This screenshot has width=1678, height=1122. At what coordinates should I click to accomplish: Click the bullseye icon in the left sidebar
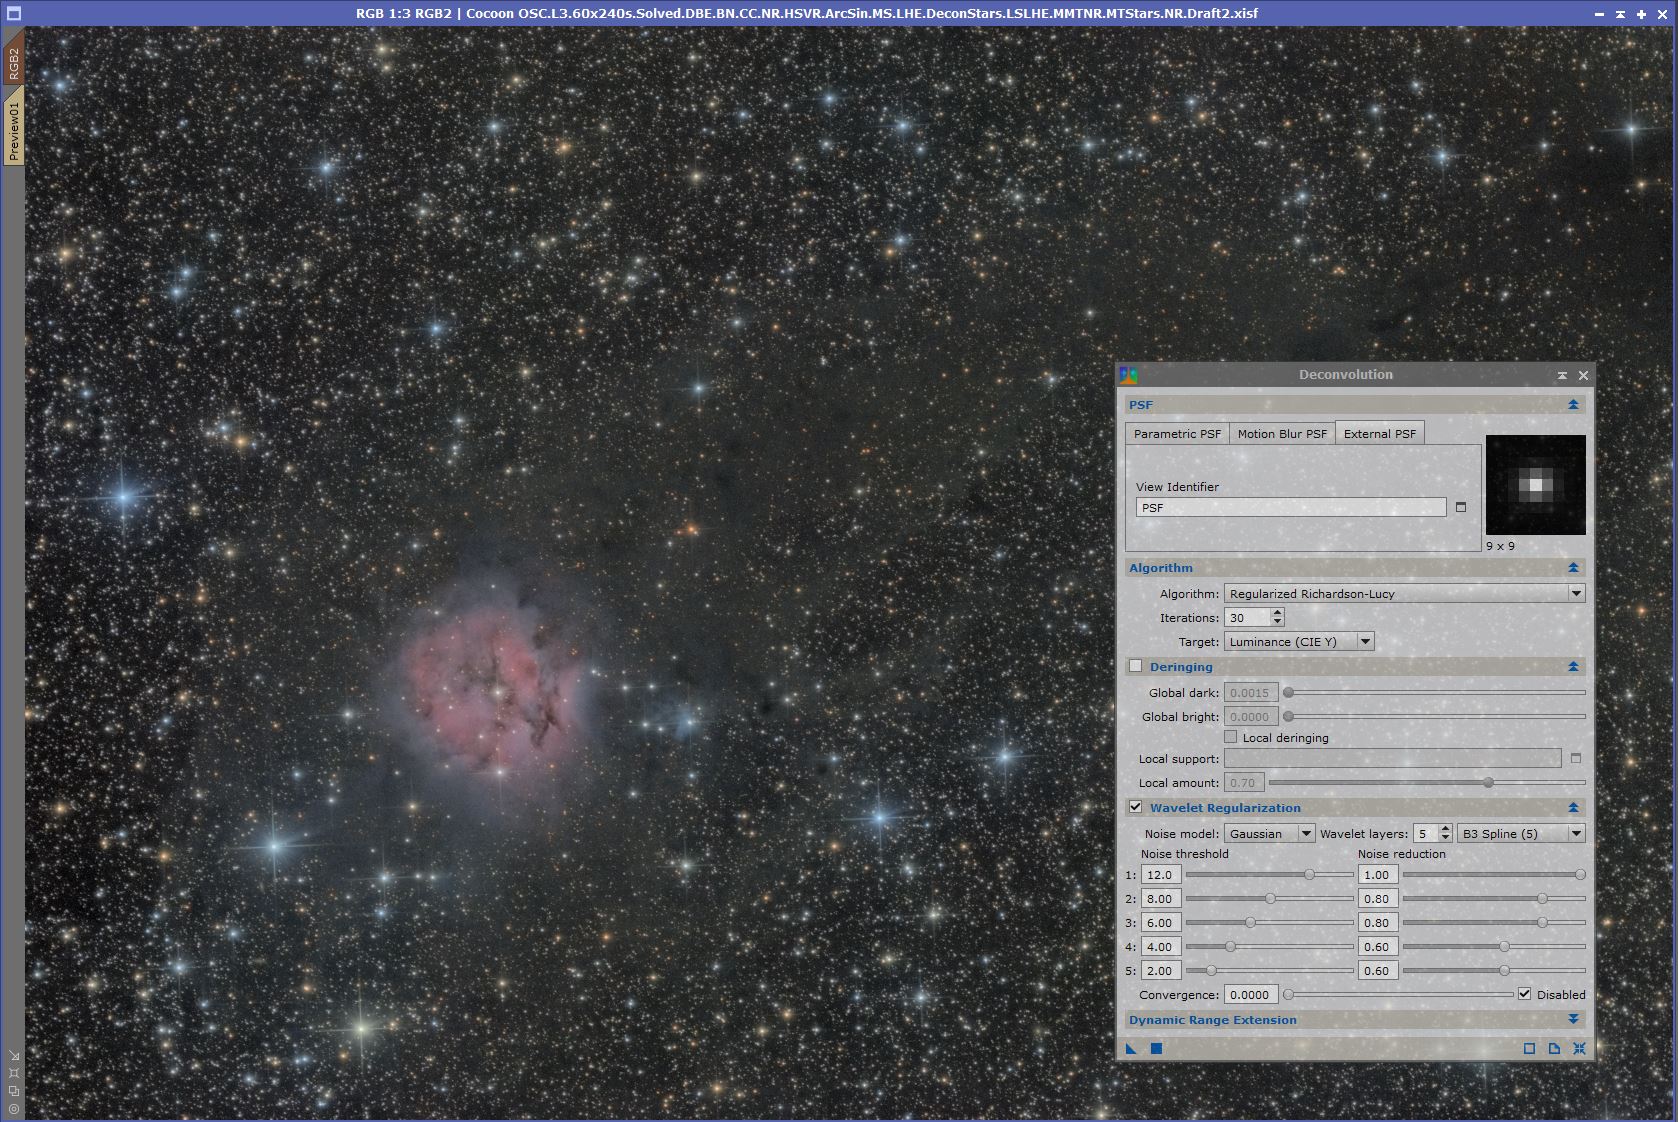(x=13, y=1108)
